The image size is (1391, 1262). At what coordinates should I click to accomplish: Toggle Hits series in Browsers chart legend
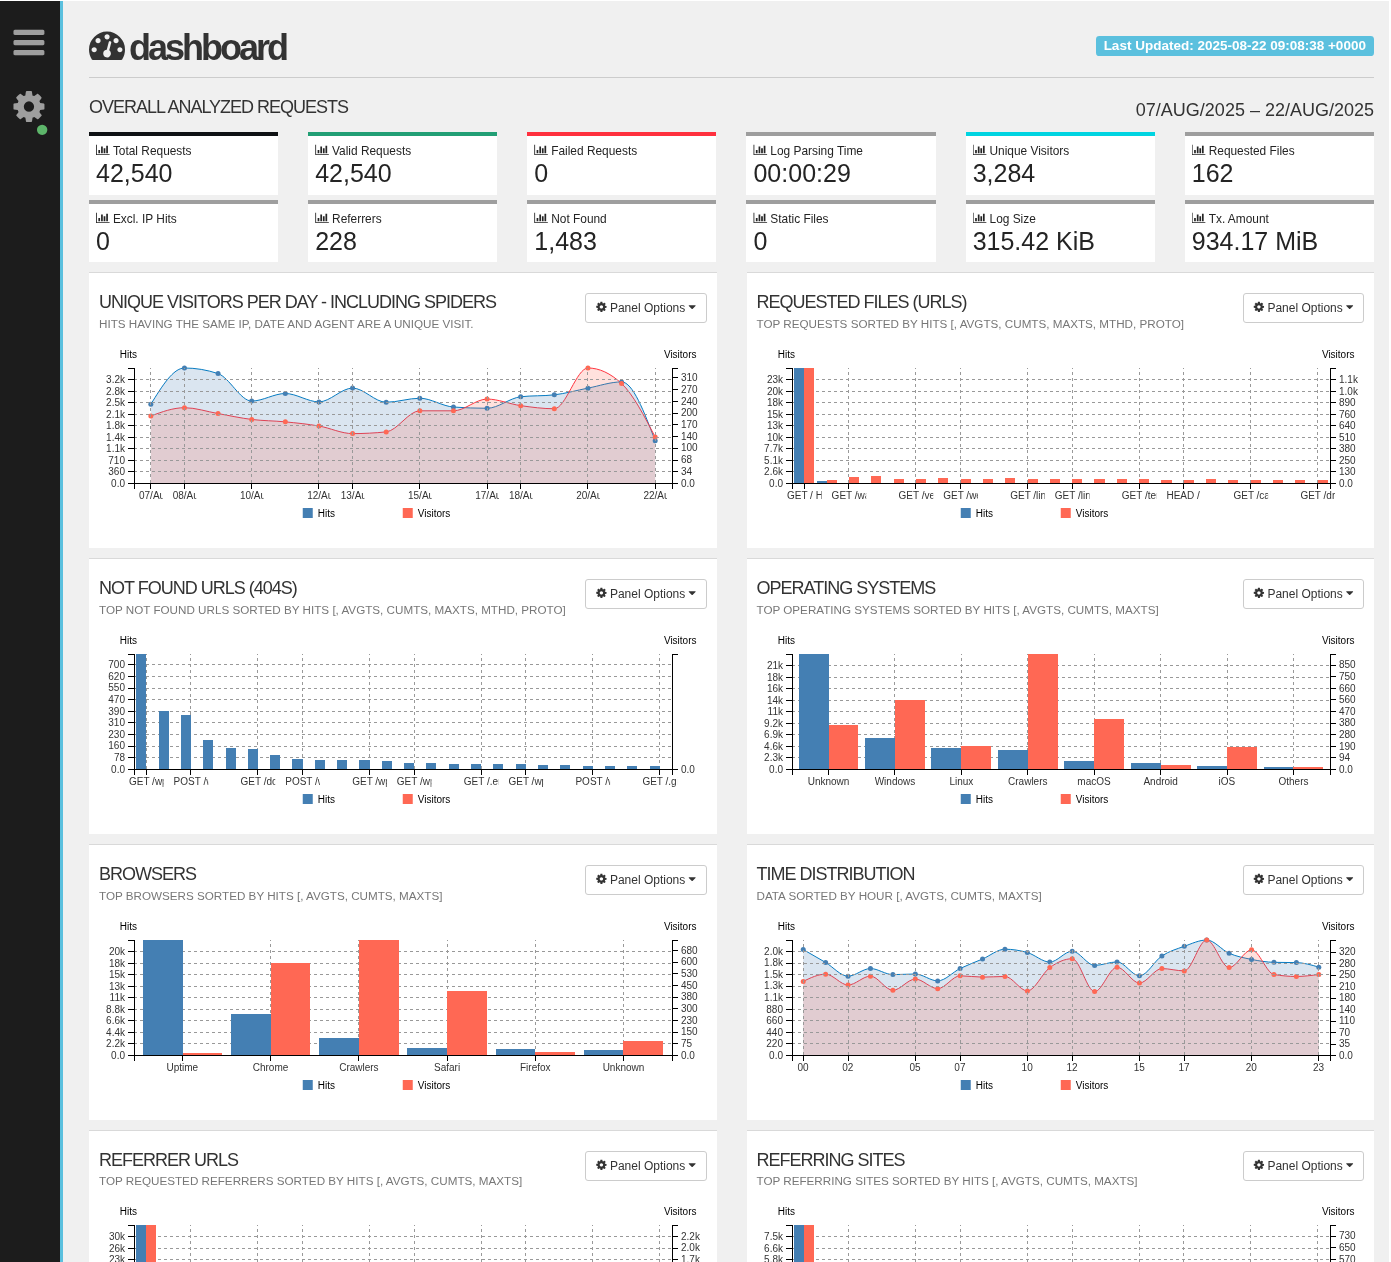click(x=319, y=1085)
